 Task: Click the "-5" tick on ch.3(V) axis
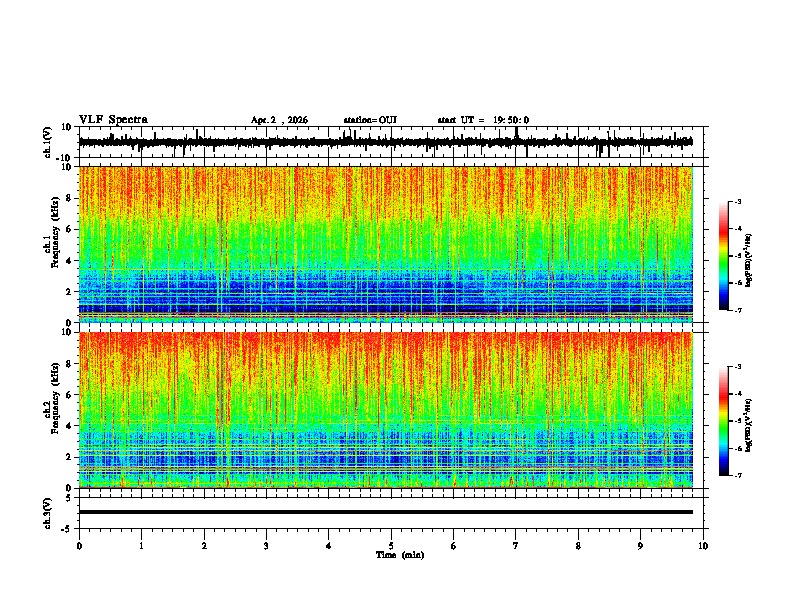click(67, 529)
